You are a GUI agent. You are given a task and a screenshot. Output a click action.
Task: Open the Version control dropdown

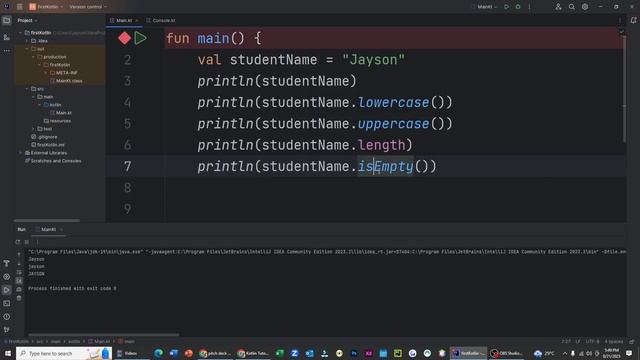(88, 7)
